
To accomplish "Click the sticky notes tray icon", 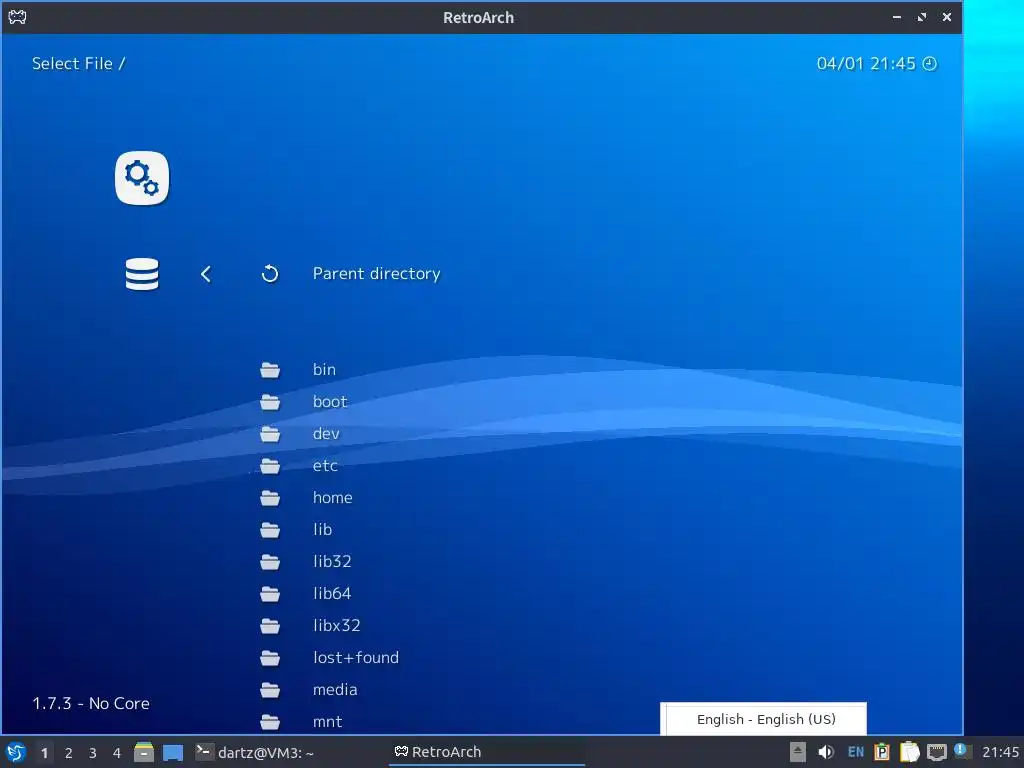I will click(x=910, y=752).
